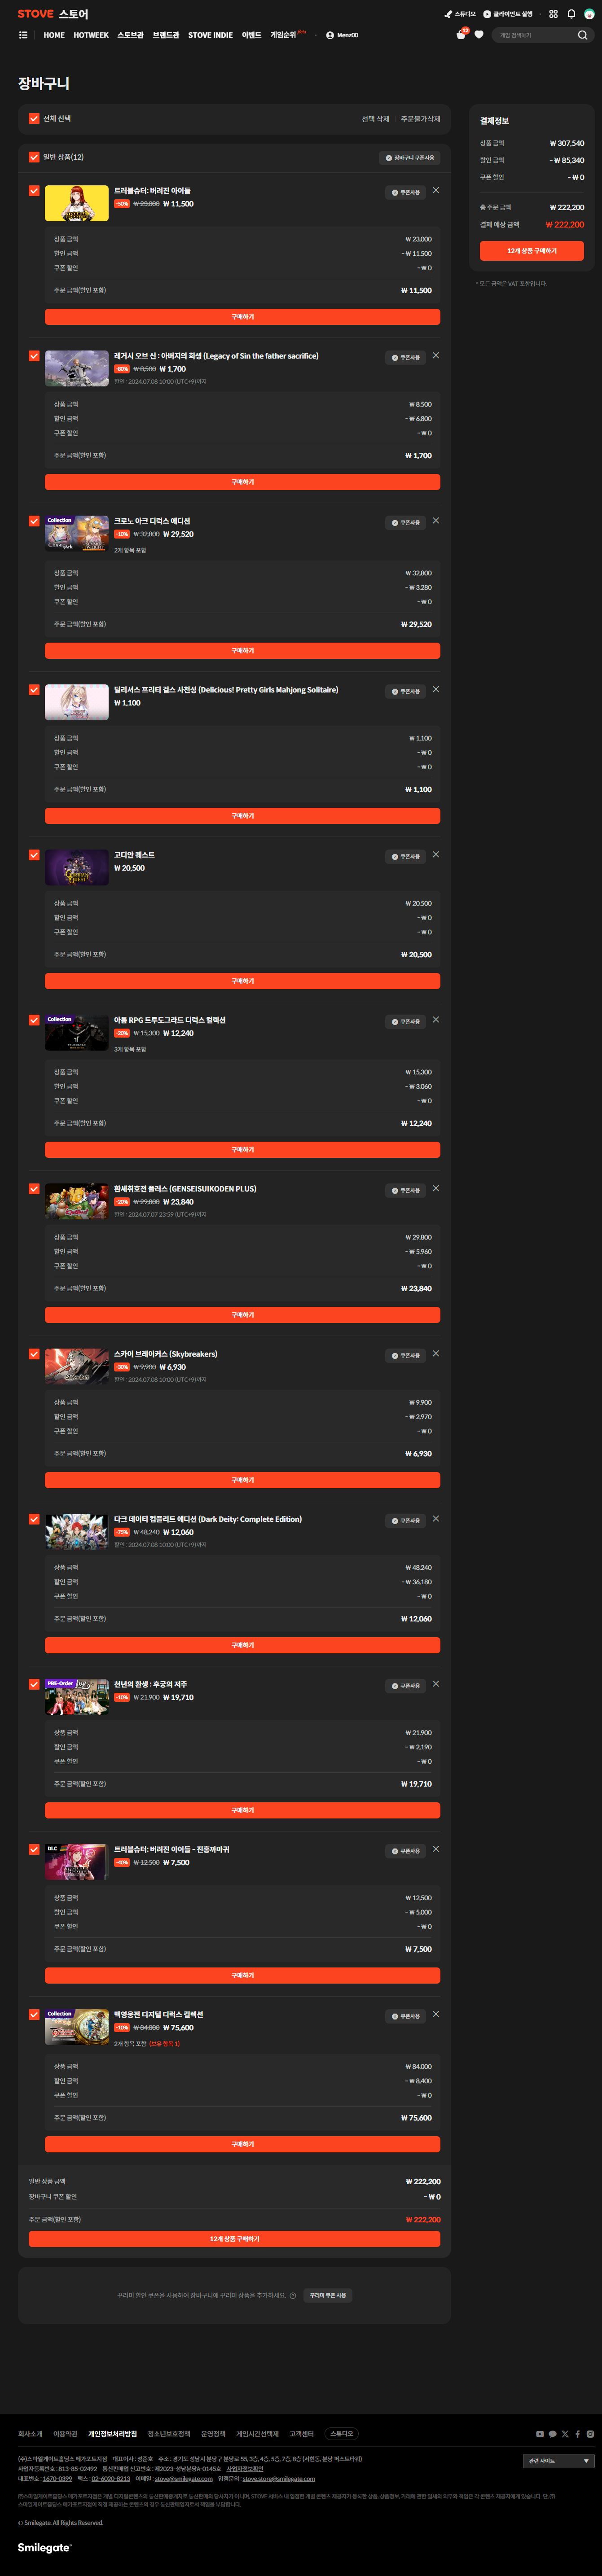Open the Menzo0 account dropdown
This screenshot has height=2576, width=602.
(342, 35)
